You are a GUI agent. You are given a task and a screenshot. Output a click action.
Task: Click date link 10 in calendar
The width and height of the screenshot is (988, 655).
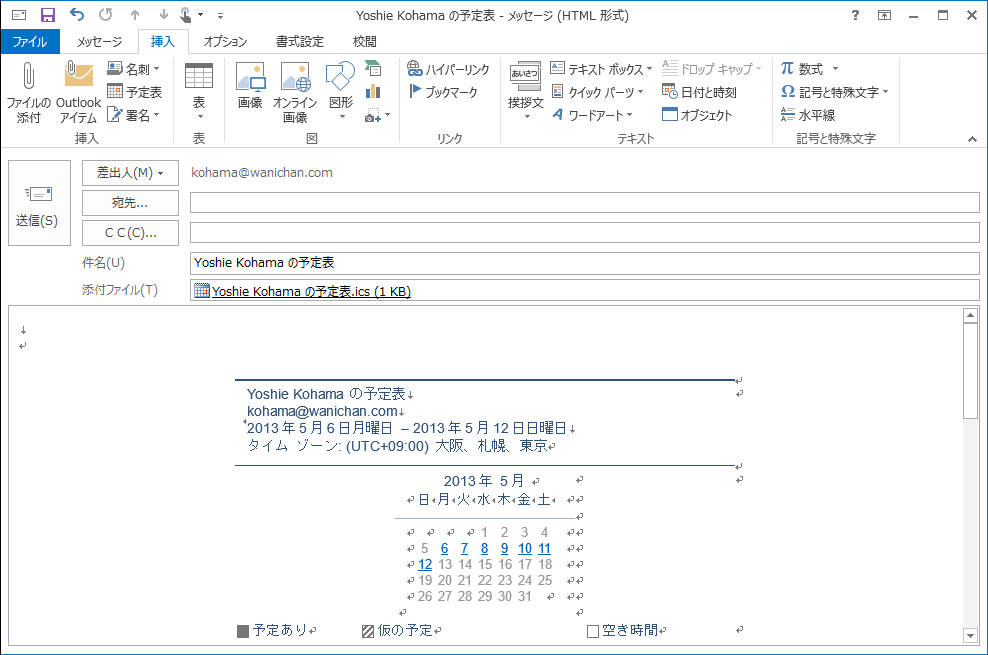tap(525, 549)
